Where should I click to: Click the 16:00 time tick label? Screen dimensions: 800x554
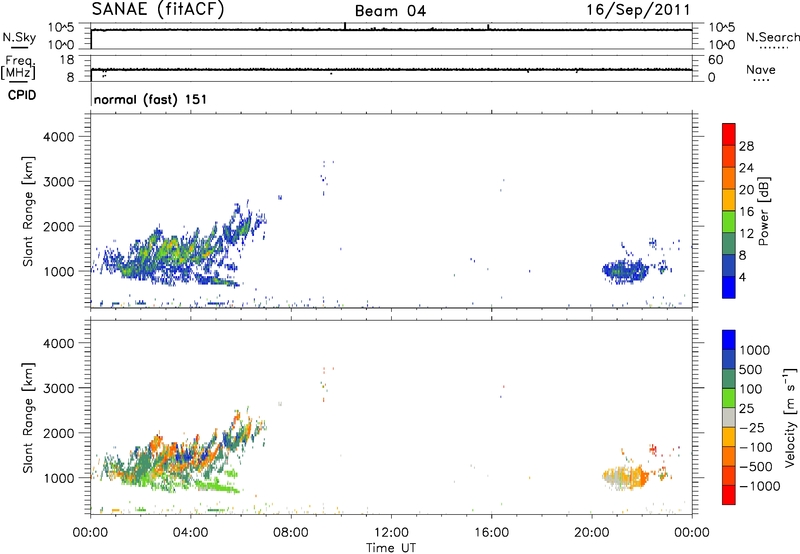pos(491,533)
